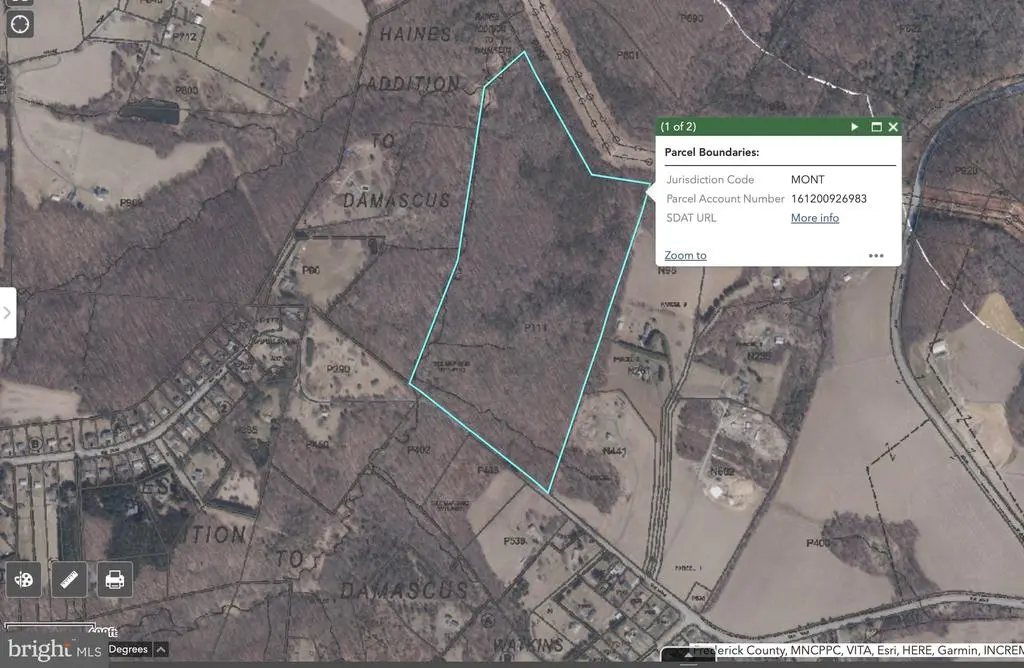The height and width of the screenshot is (668, 1024).
Task: Show next feature in parcel popup
Action: [854, 127]
